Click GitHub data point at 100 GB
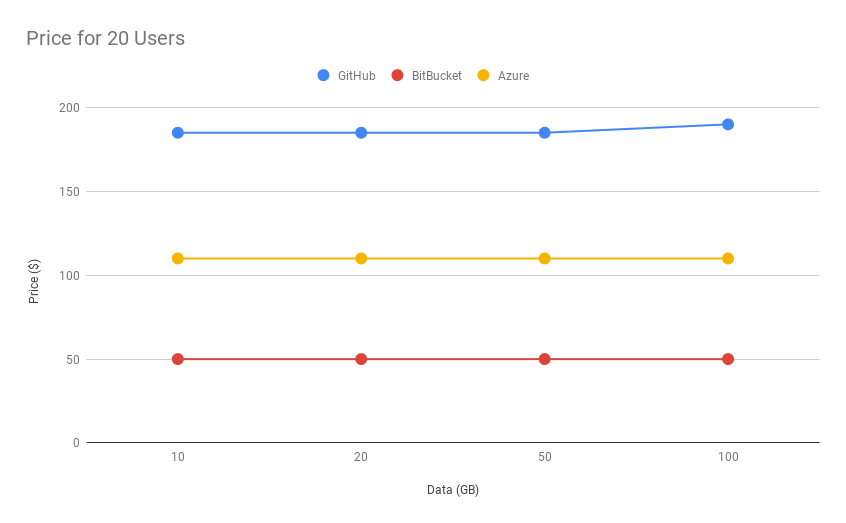This screenshot has width=846, height=523. [728, 124]
